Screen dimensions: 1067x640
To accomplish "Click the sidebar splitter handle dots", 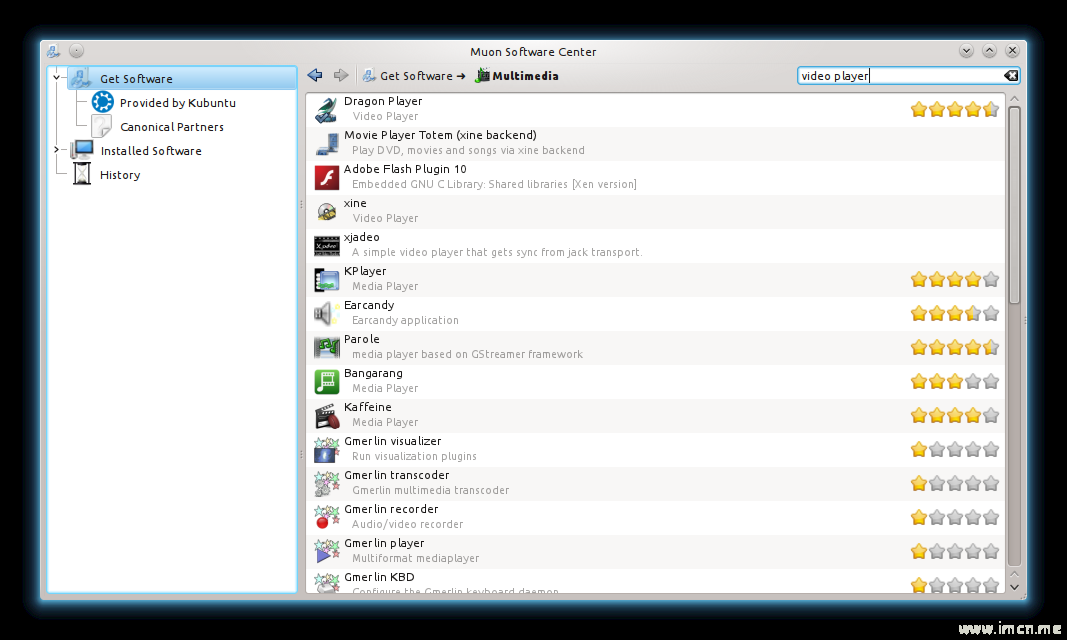I will click(301, 204).
